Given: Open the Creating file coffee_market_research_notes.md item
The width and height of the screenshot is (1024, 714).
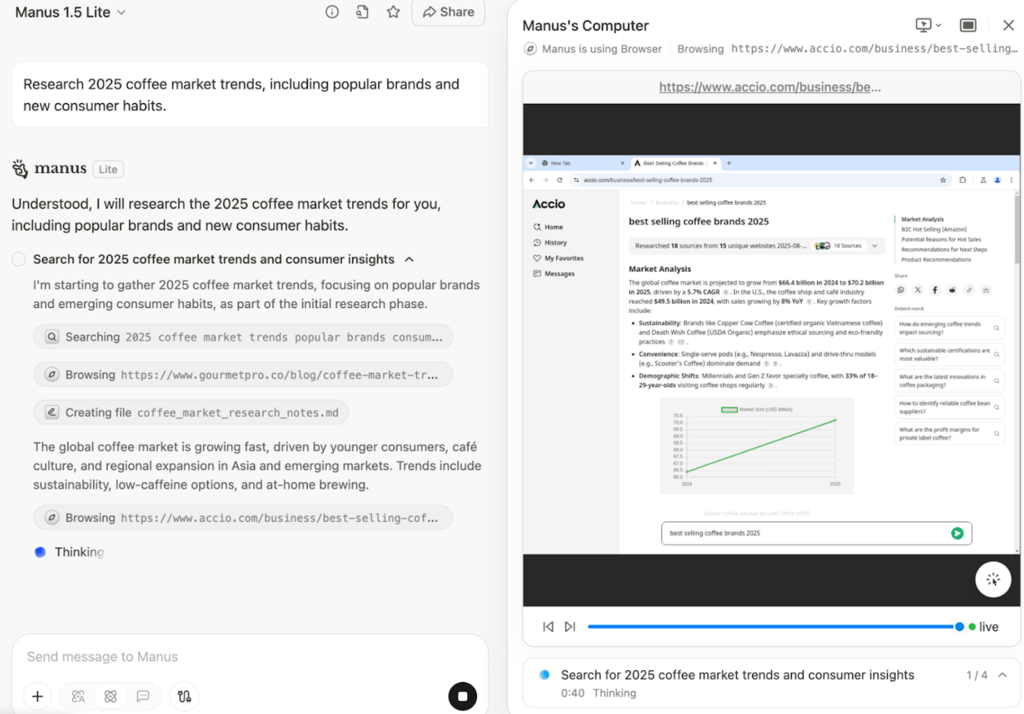Looking at the screenshot, I should (x=191, y=412).
